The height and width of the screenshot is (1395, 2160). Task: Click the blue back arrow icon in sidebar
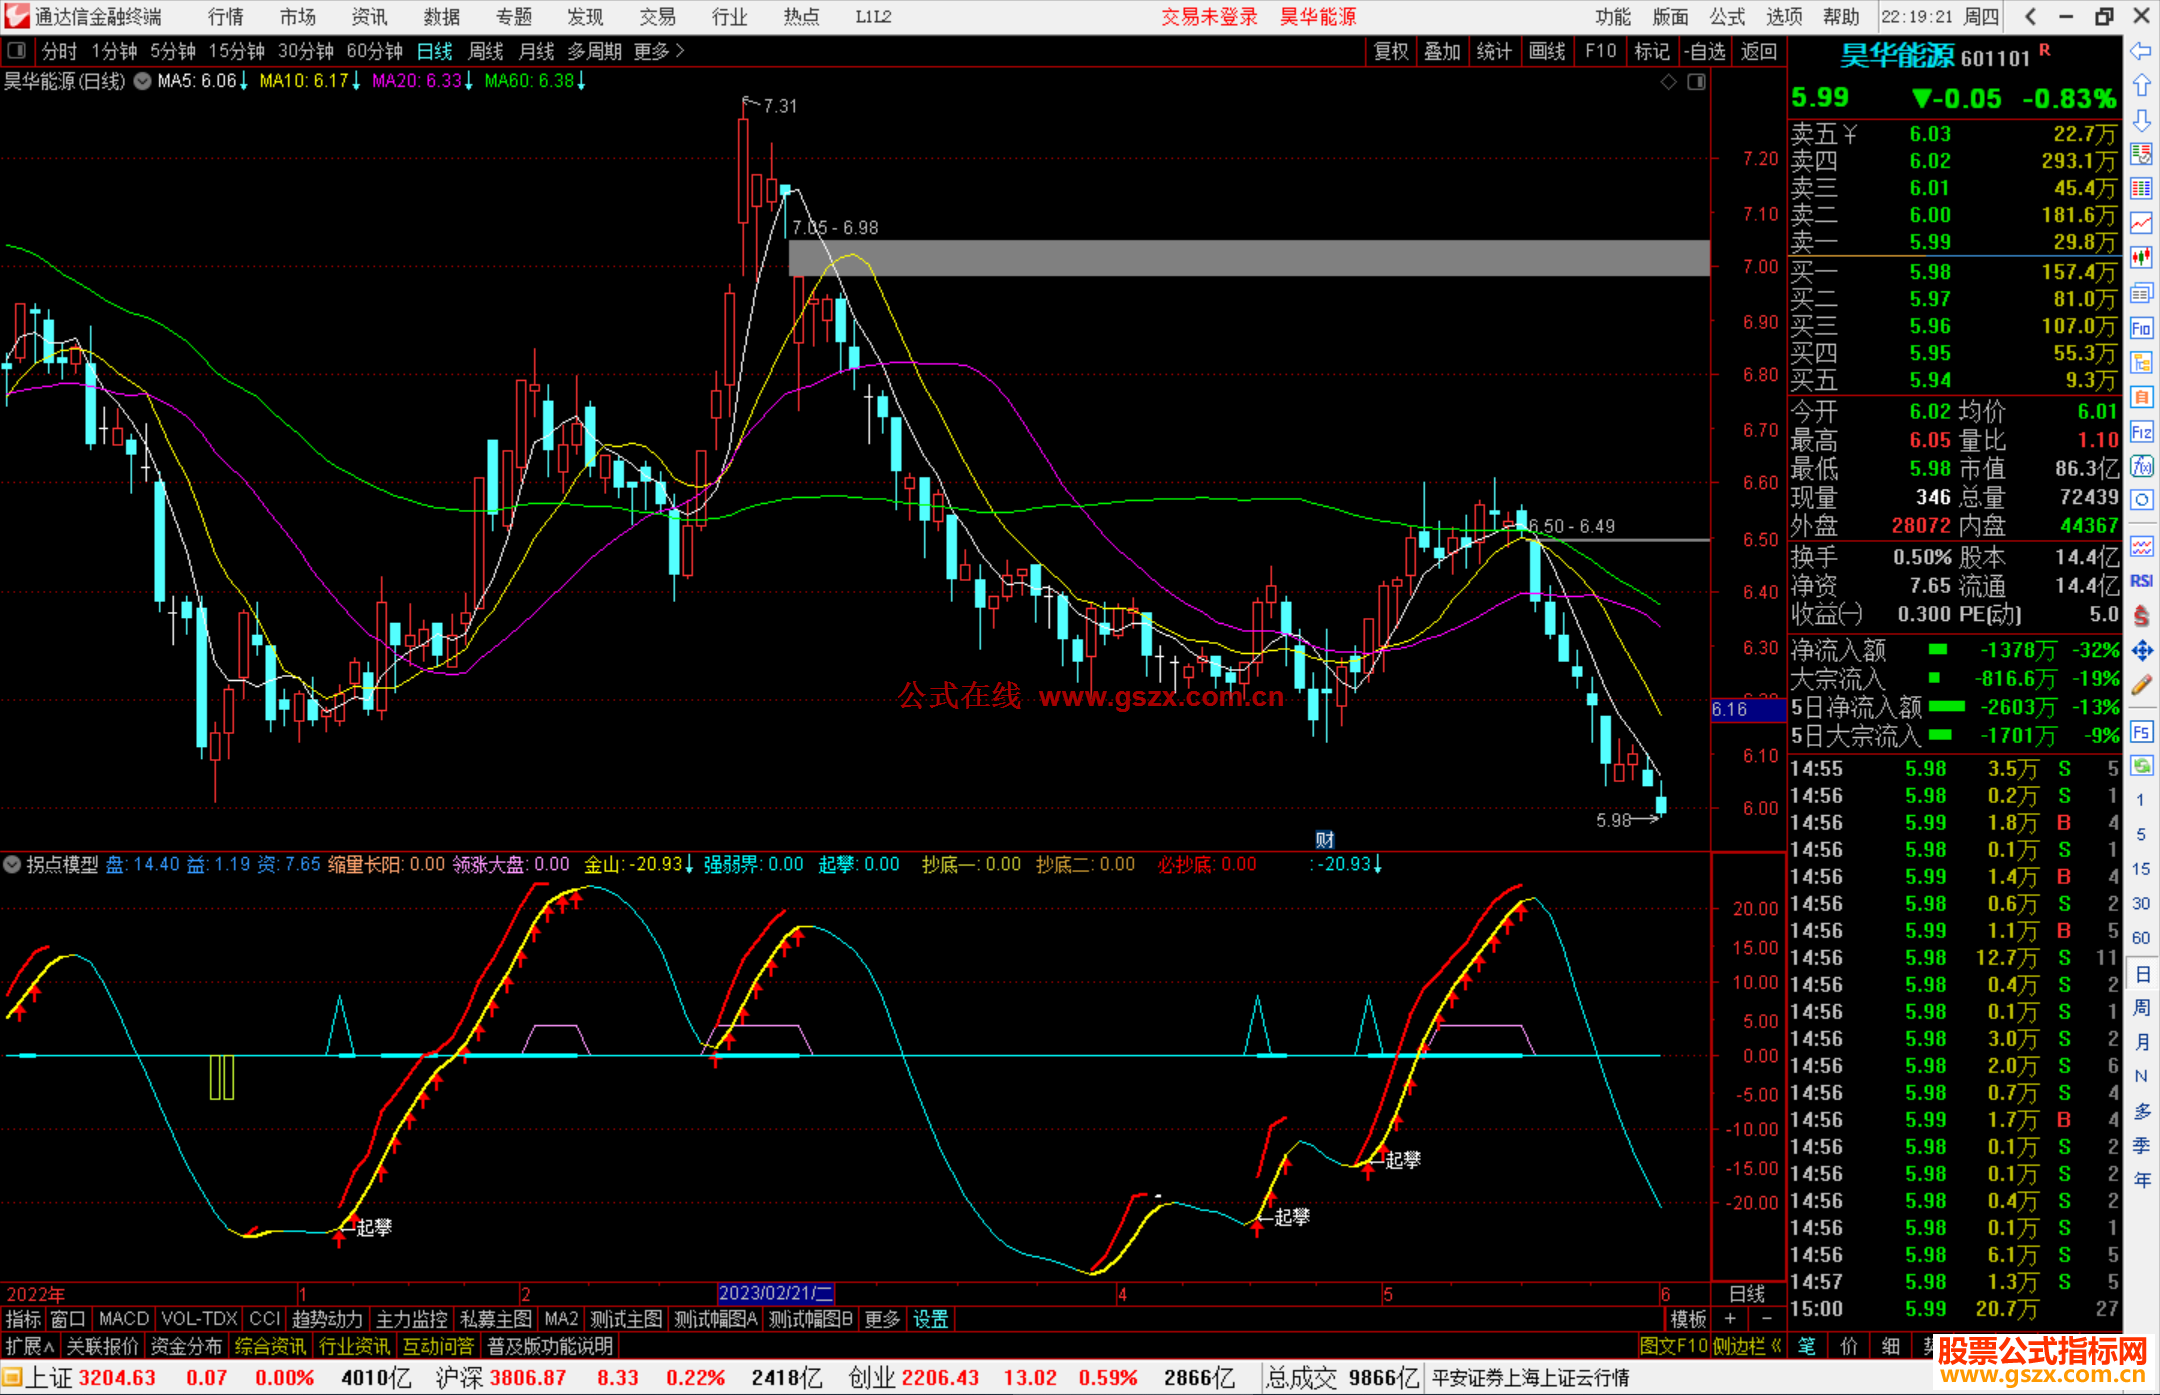2141,51
